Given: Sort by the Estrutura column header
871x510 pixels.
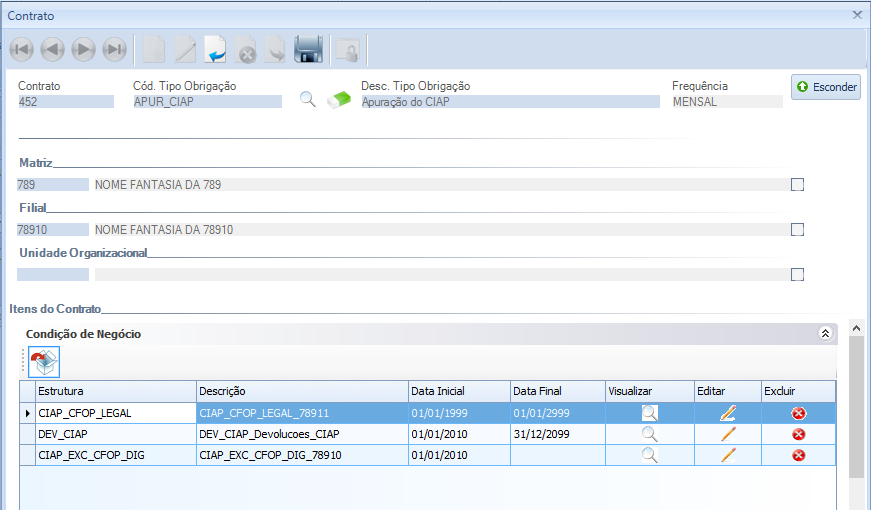Looking at the screenshot, I should (x=115, y=391).
